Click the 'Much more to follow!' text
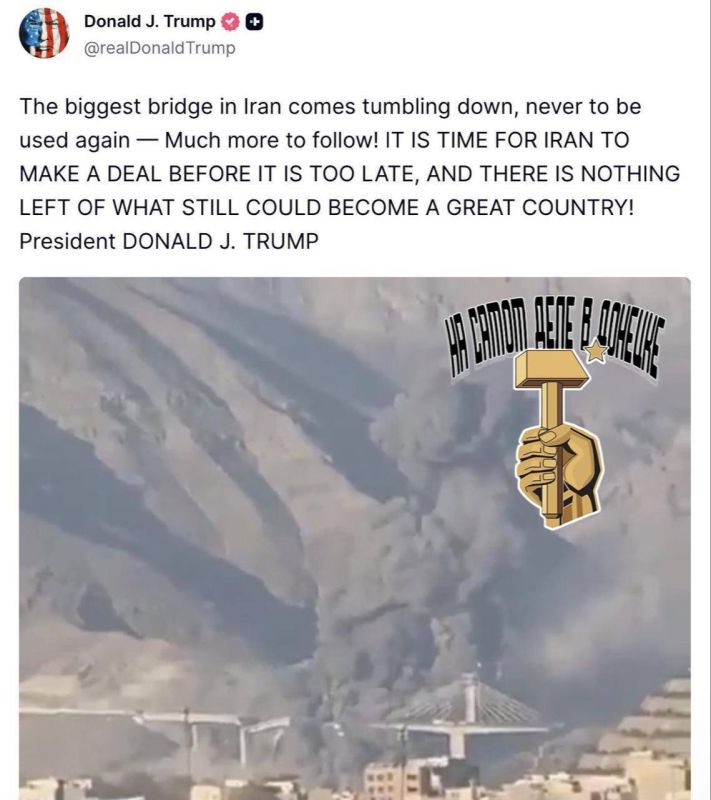This screenshot has height=800, width=711. 271,140
